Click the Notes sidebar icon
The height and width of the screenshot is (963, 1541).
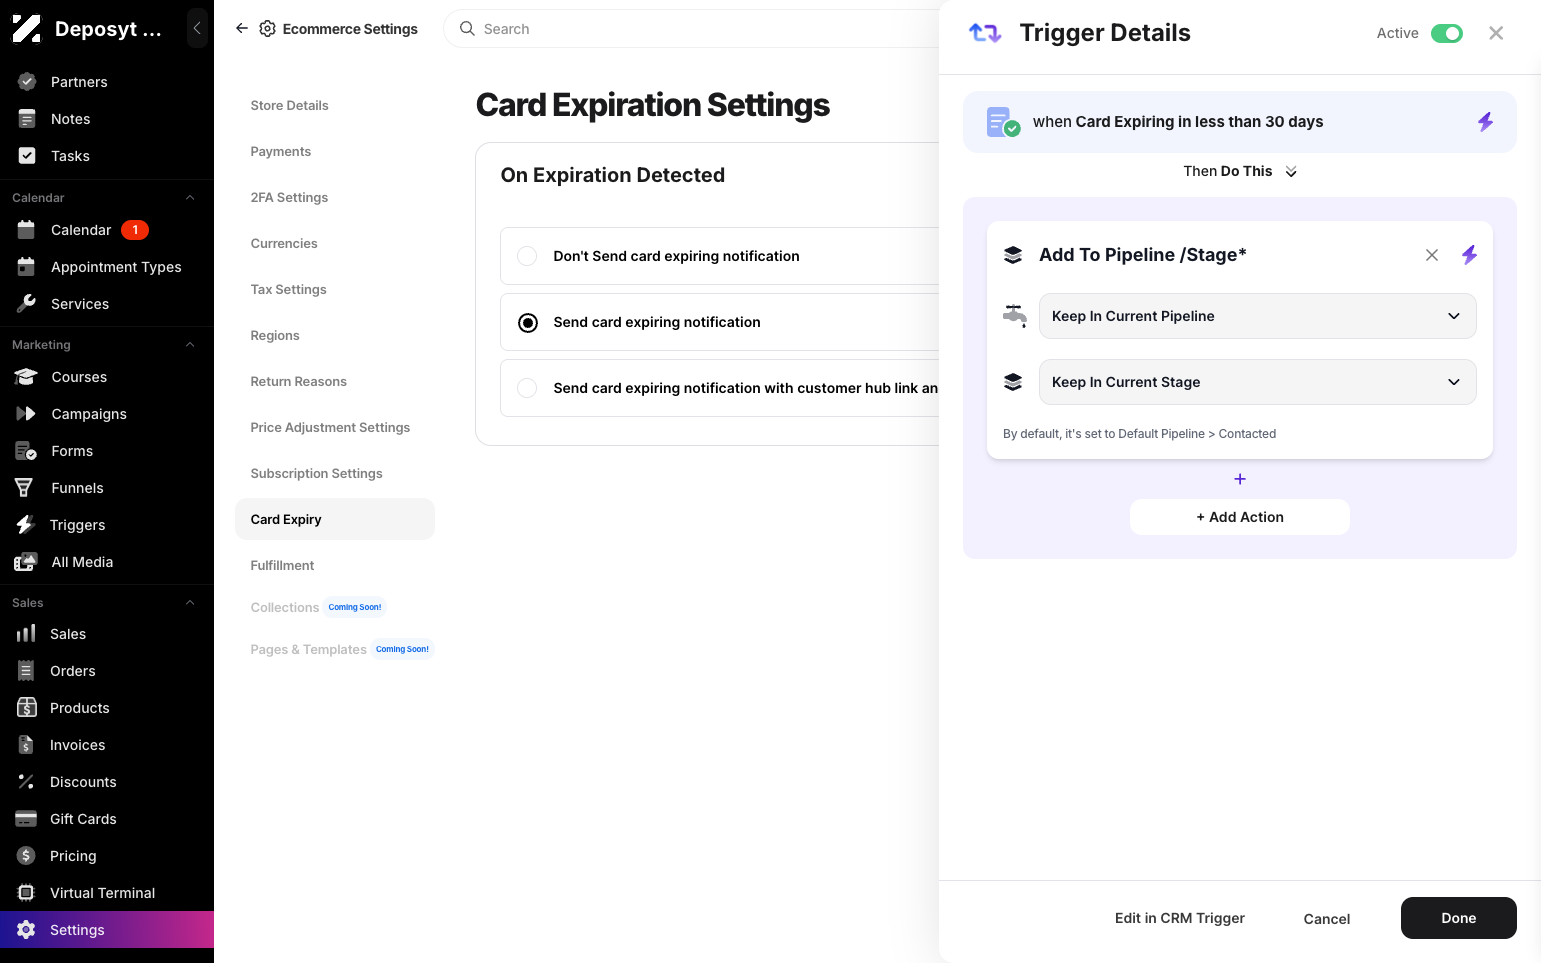coord(27,119)
